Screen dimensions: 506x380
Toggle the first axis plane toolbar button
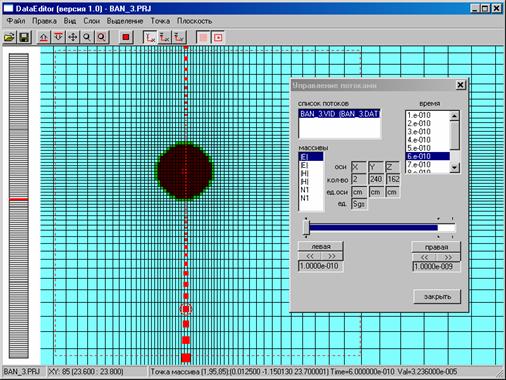(x=150, y=37)
